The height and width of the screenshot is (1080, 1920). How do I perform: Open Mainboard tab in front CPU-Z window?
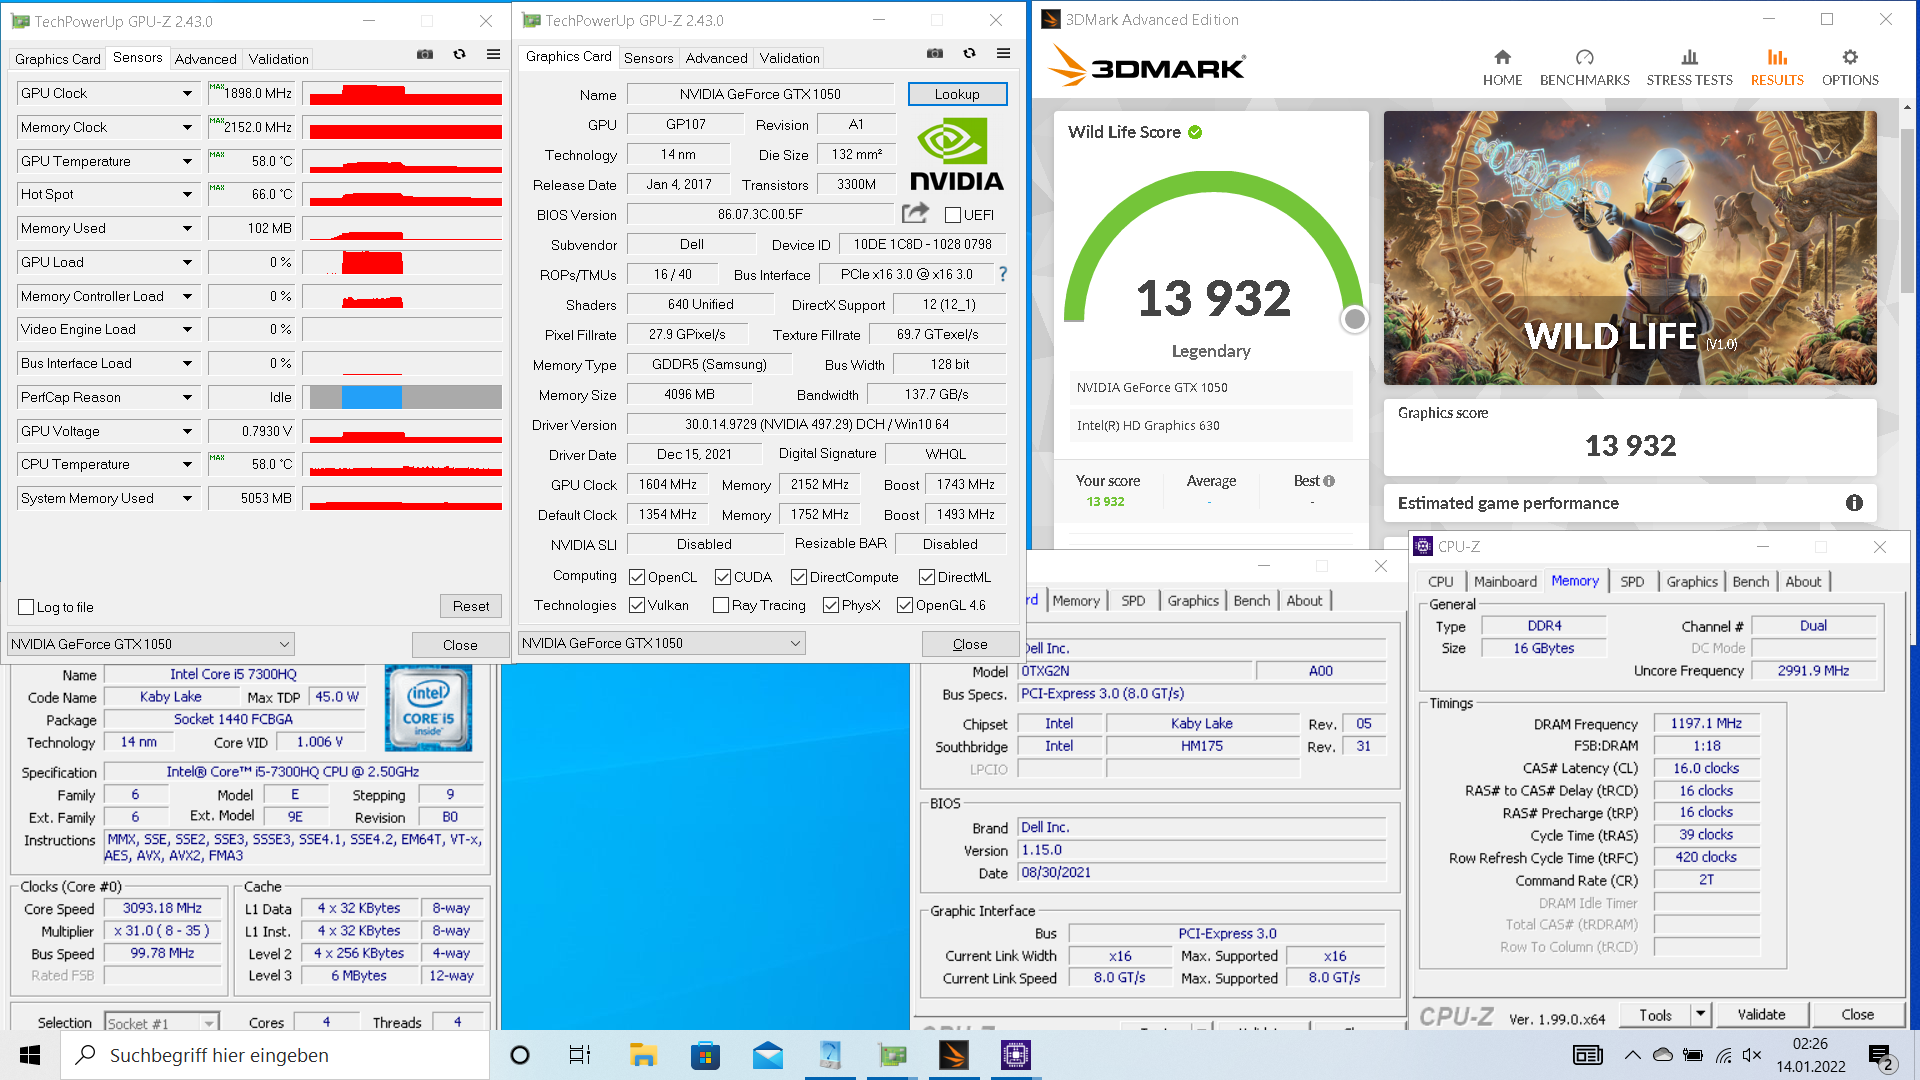click(x=1505, y=581)
